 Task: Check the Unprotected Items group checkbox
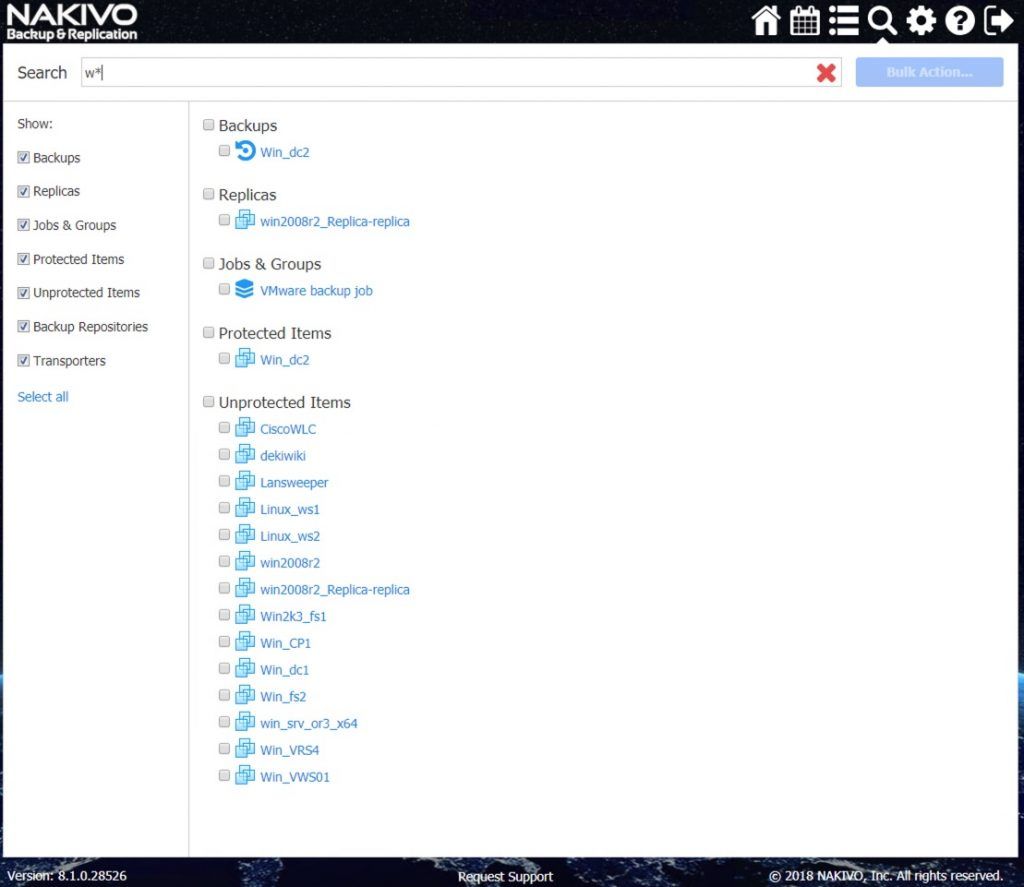pyautogui.click(x=208, y=402)
